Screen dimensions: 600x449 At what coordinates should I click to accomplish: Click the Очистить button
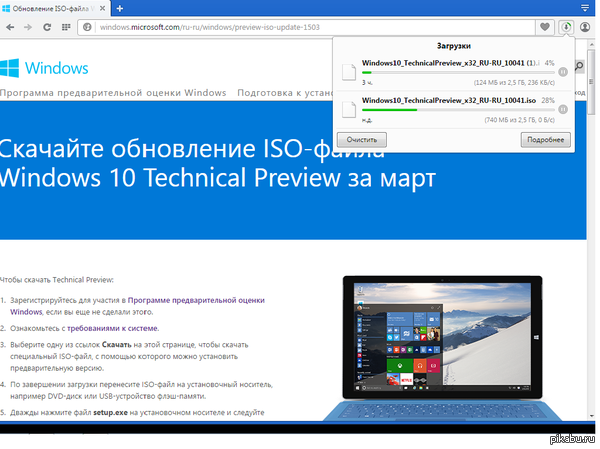(362, 140)
